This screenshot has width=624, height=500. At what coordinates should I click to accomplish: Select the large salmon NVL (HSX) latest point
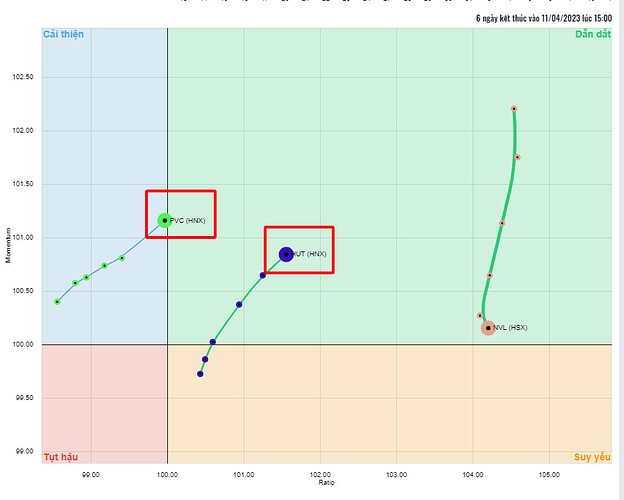click(x=488, y=328)
